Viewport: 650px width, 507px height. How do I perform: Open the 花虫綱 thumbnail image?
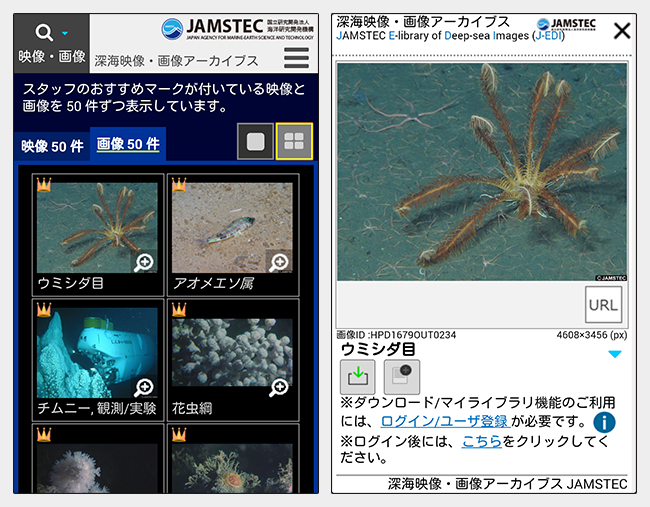point(232,352)
